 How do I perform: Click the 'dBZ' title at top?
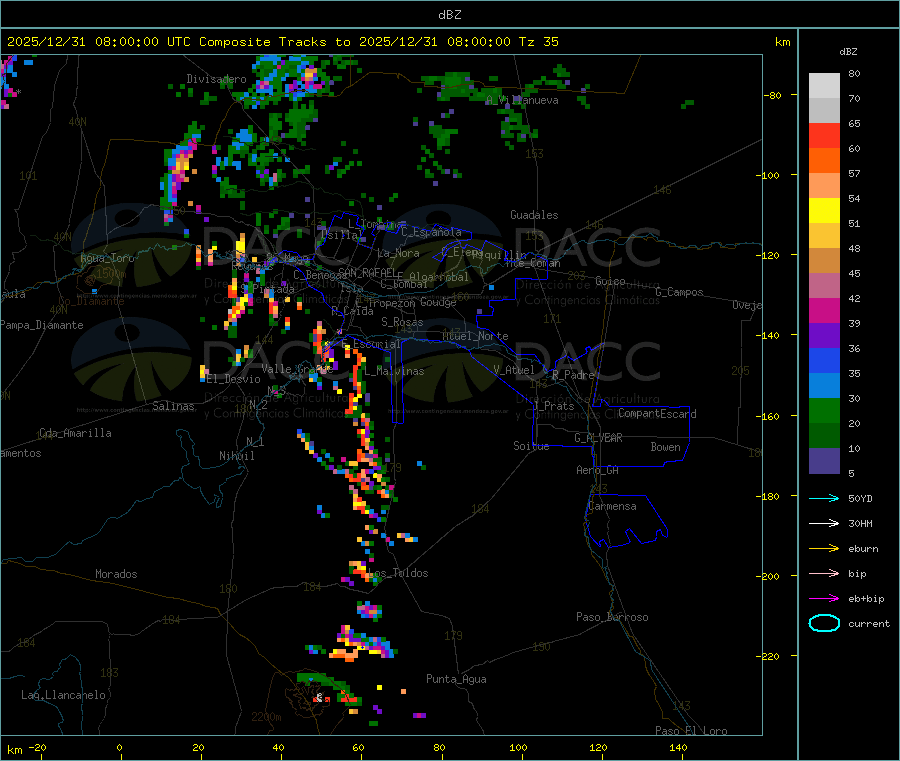point(449,15)
